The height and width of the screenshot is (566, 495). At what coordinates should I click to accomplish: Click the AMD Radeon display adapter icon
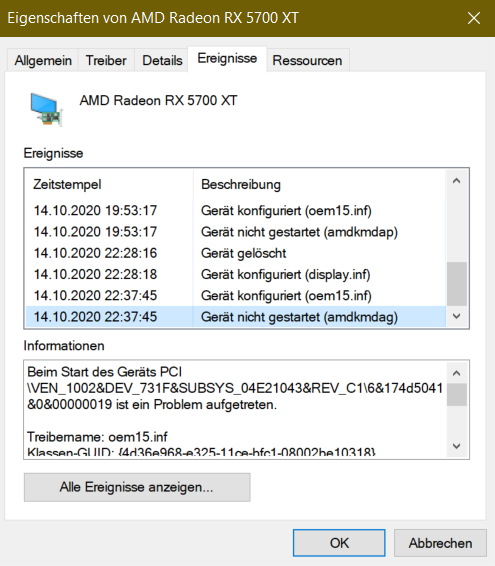pyautogui.click(x=46, y=109)
